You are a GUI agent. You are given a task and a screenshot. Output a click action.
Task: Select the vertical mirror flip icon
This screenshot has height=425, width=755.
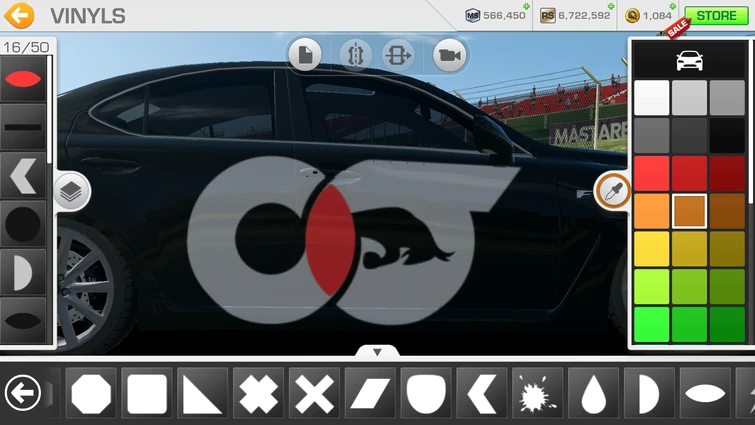coord(355,55)
